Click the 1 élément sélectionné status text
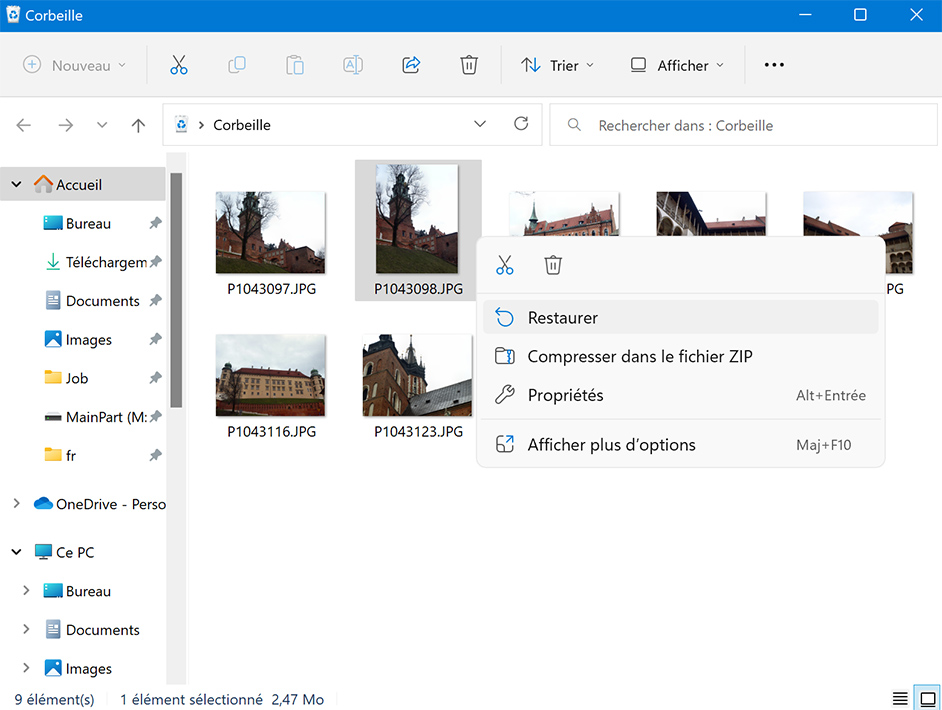Viewport: 942px width, 710px height. (x=191, y=699)
